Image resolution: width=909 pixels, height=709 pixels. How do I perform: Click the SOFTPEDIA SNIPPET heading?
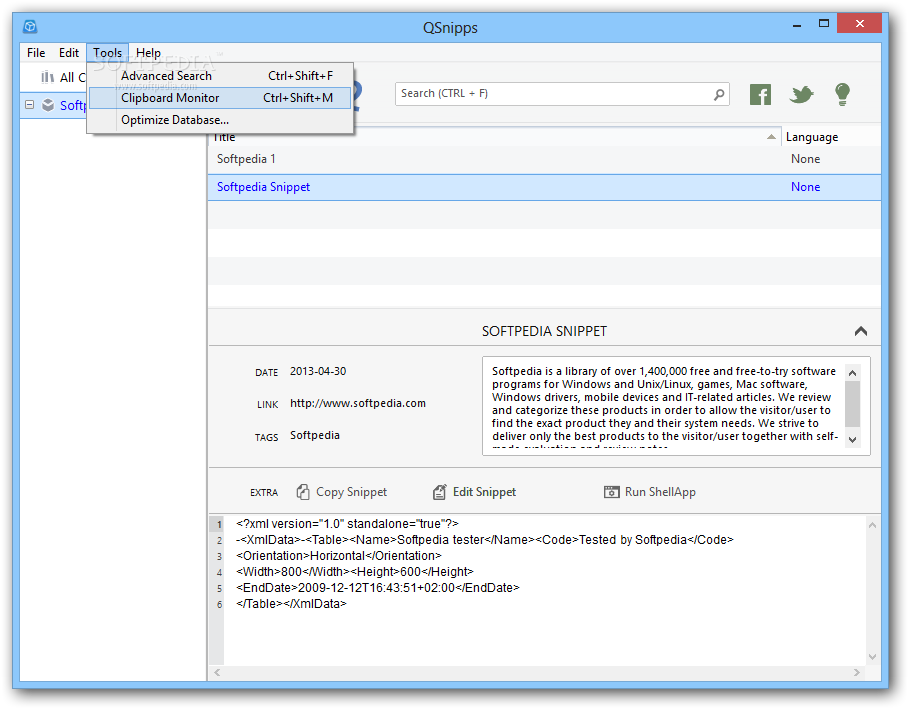point(544,332)
